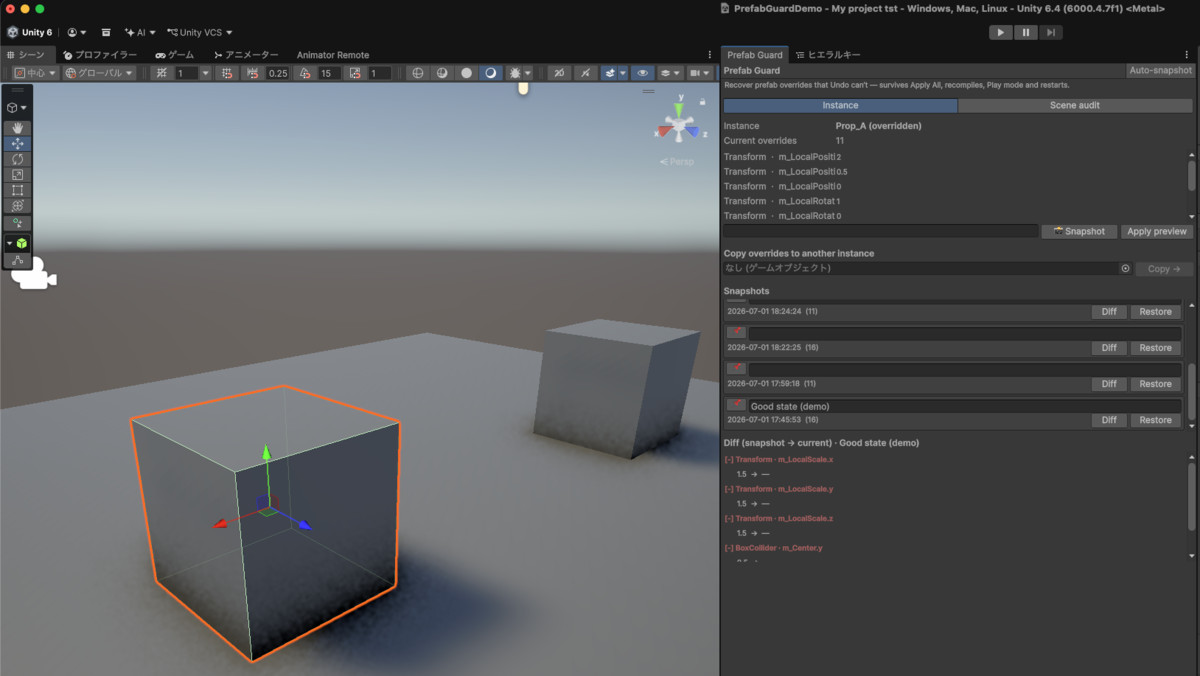
Task: Open the gizmos layers dropdown
Action: (x=670, y=73)
